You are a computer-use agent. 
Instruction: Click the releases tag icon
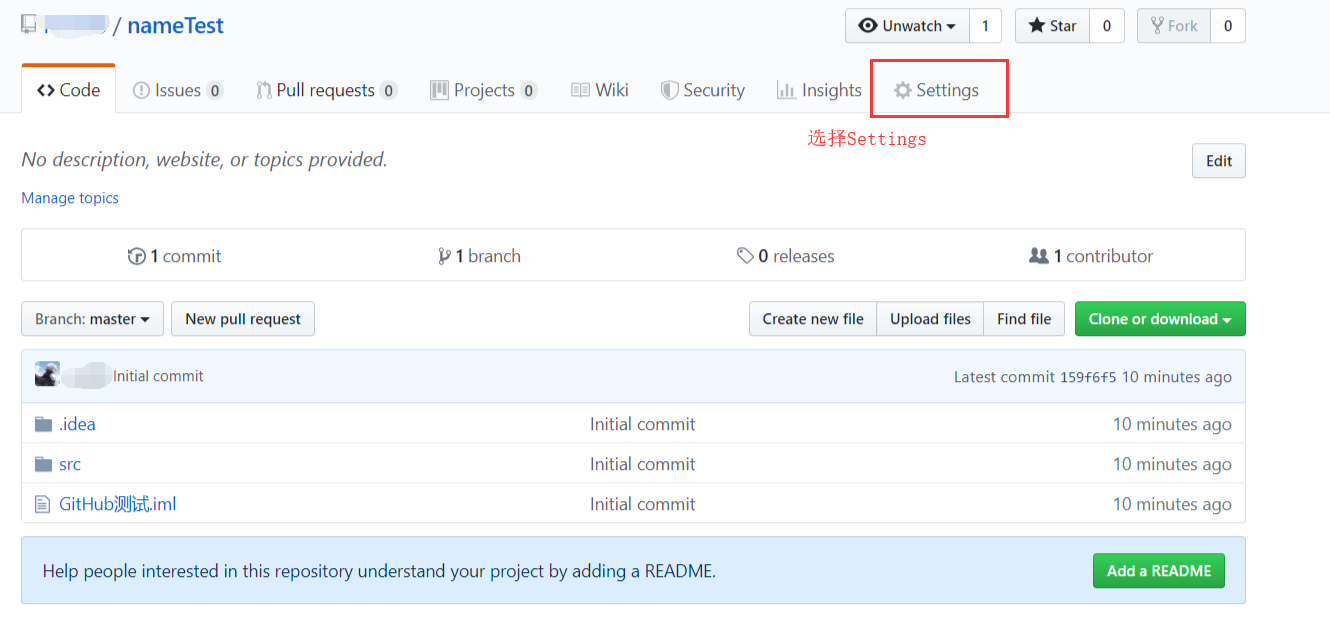click(747, 255)
